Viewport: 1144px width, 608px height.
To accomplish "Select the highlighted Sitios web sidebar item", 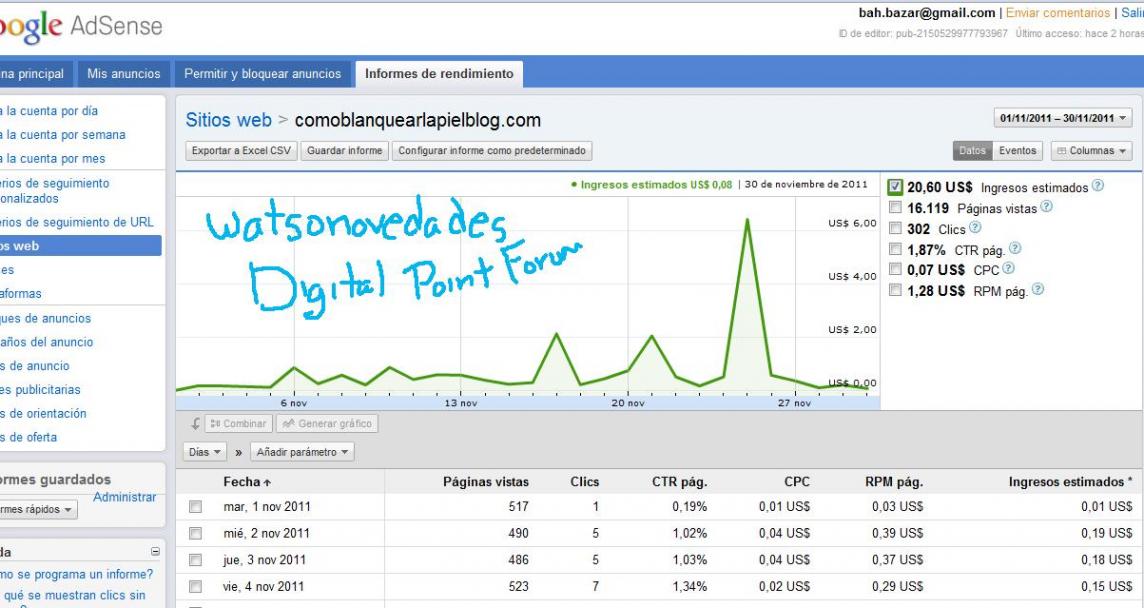I will (80, 246).
